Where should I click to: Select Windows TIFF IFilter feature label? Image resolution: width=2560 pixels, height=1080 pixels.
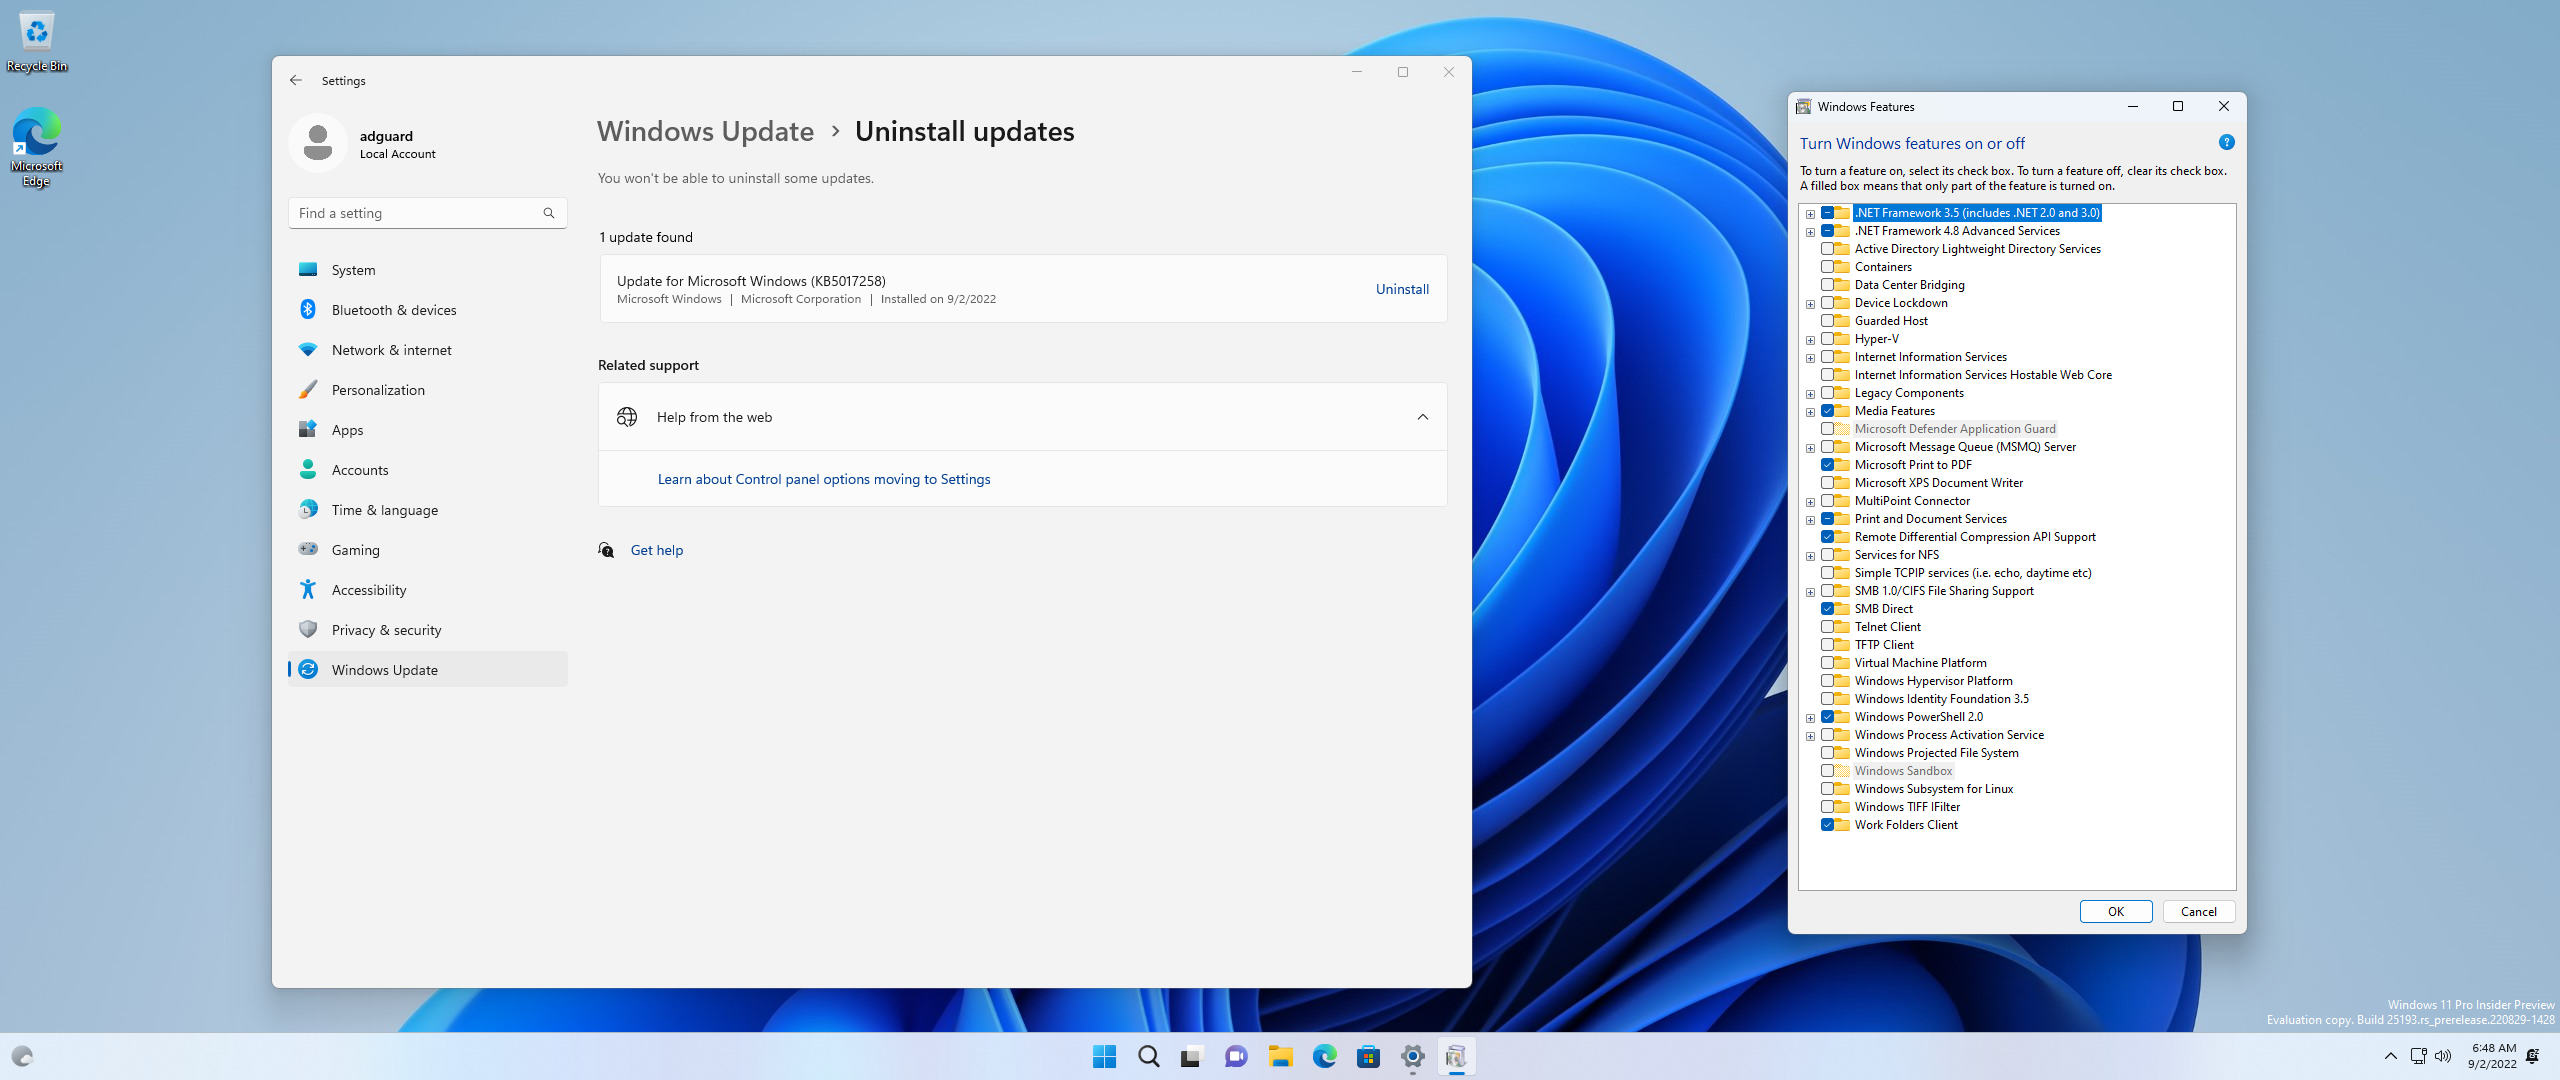[1907, 807]
